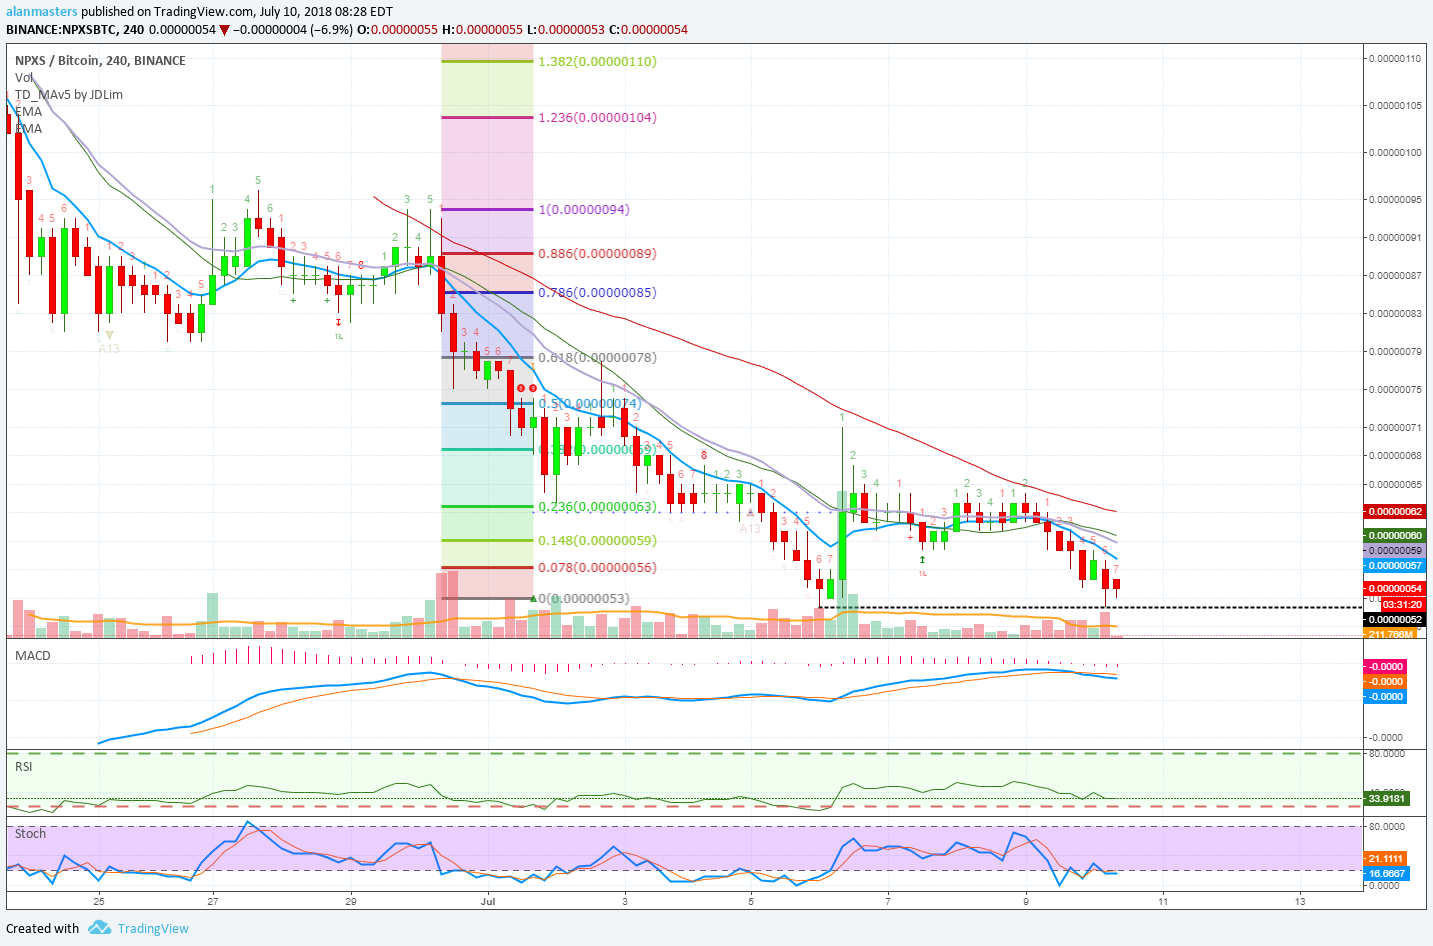
Task: Select the 1.236(0.00000104) Fibonacci label
Action: [597, 117]
